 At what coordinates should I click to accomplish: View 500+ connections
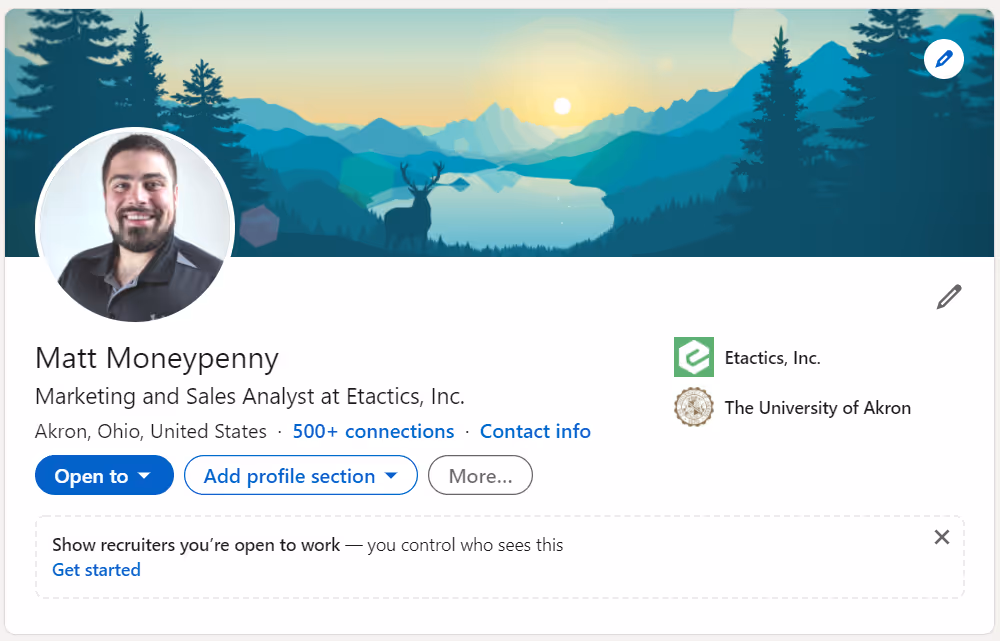point(373,431)
